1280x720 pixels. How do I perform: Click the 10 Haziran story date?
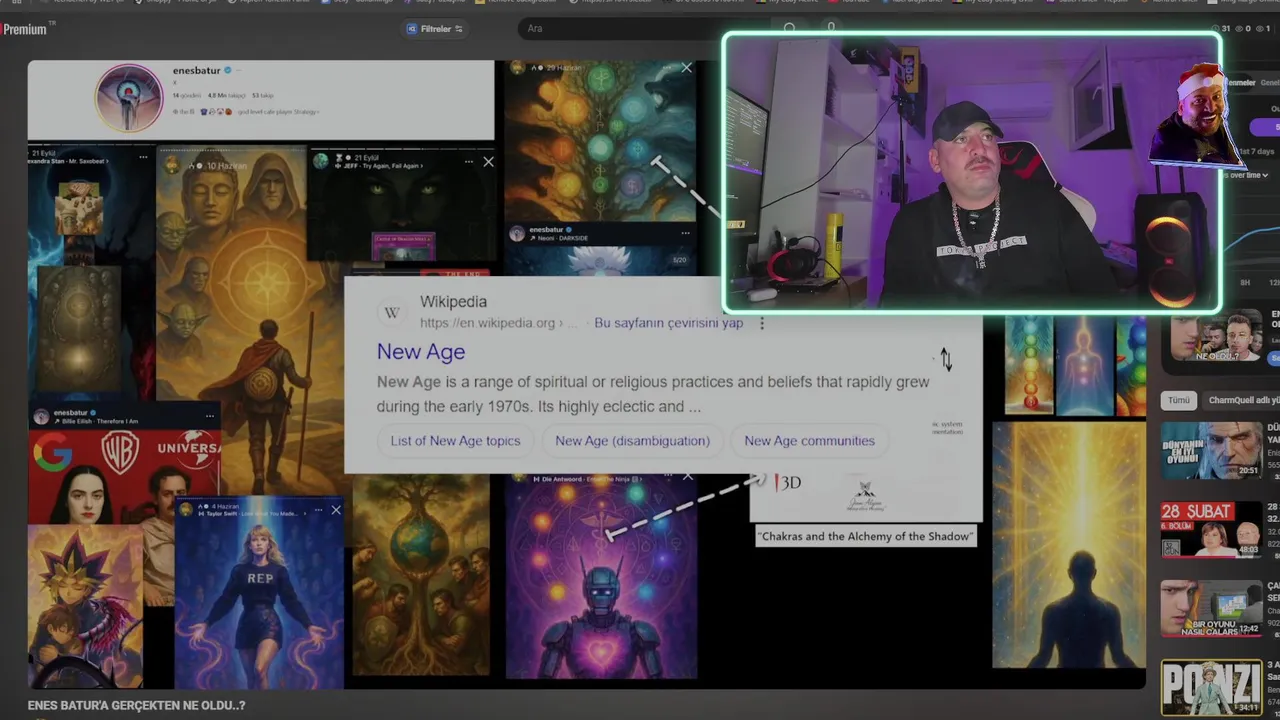click(x=227, y=165)
